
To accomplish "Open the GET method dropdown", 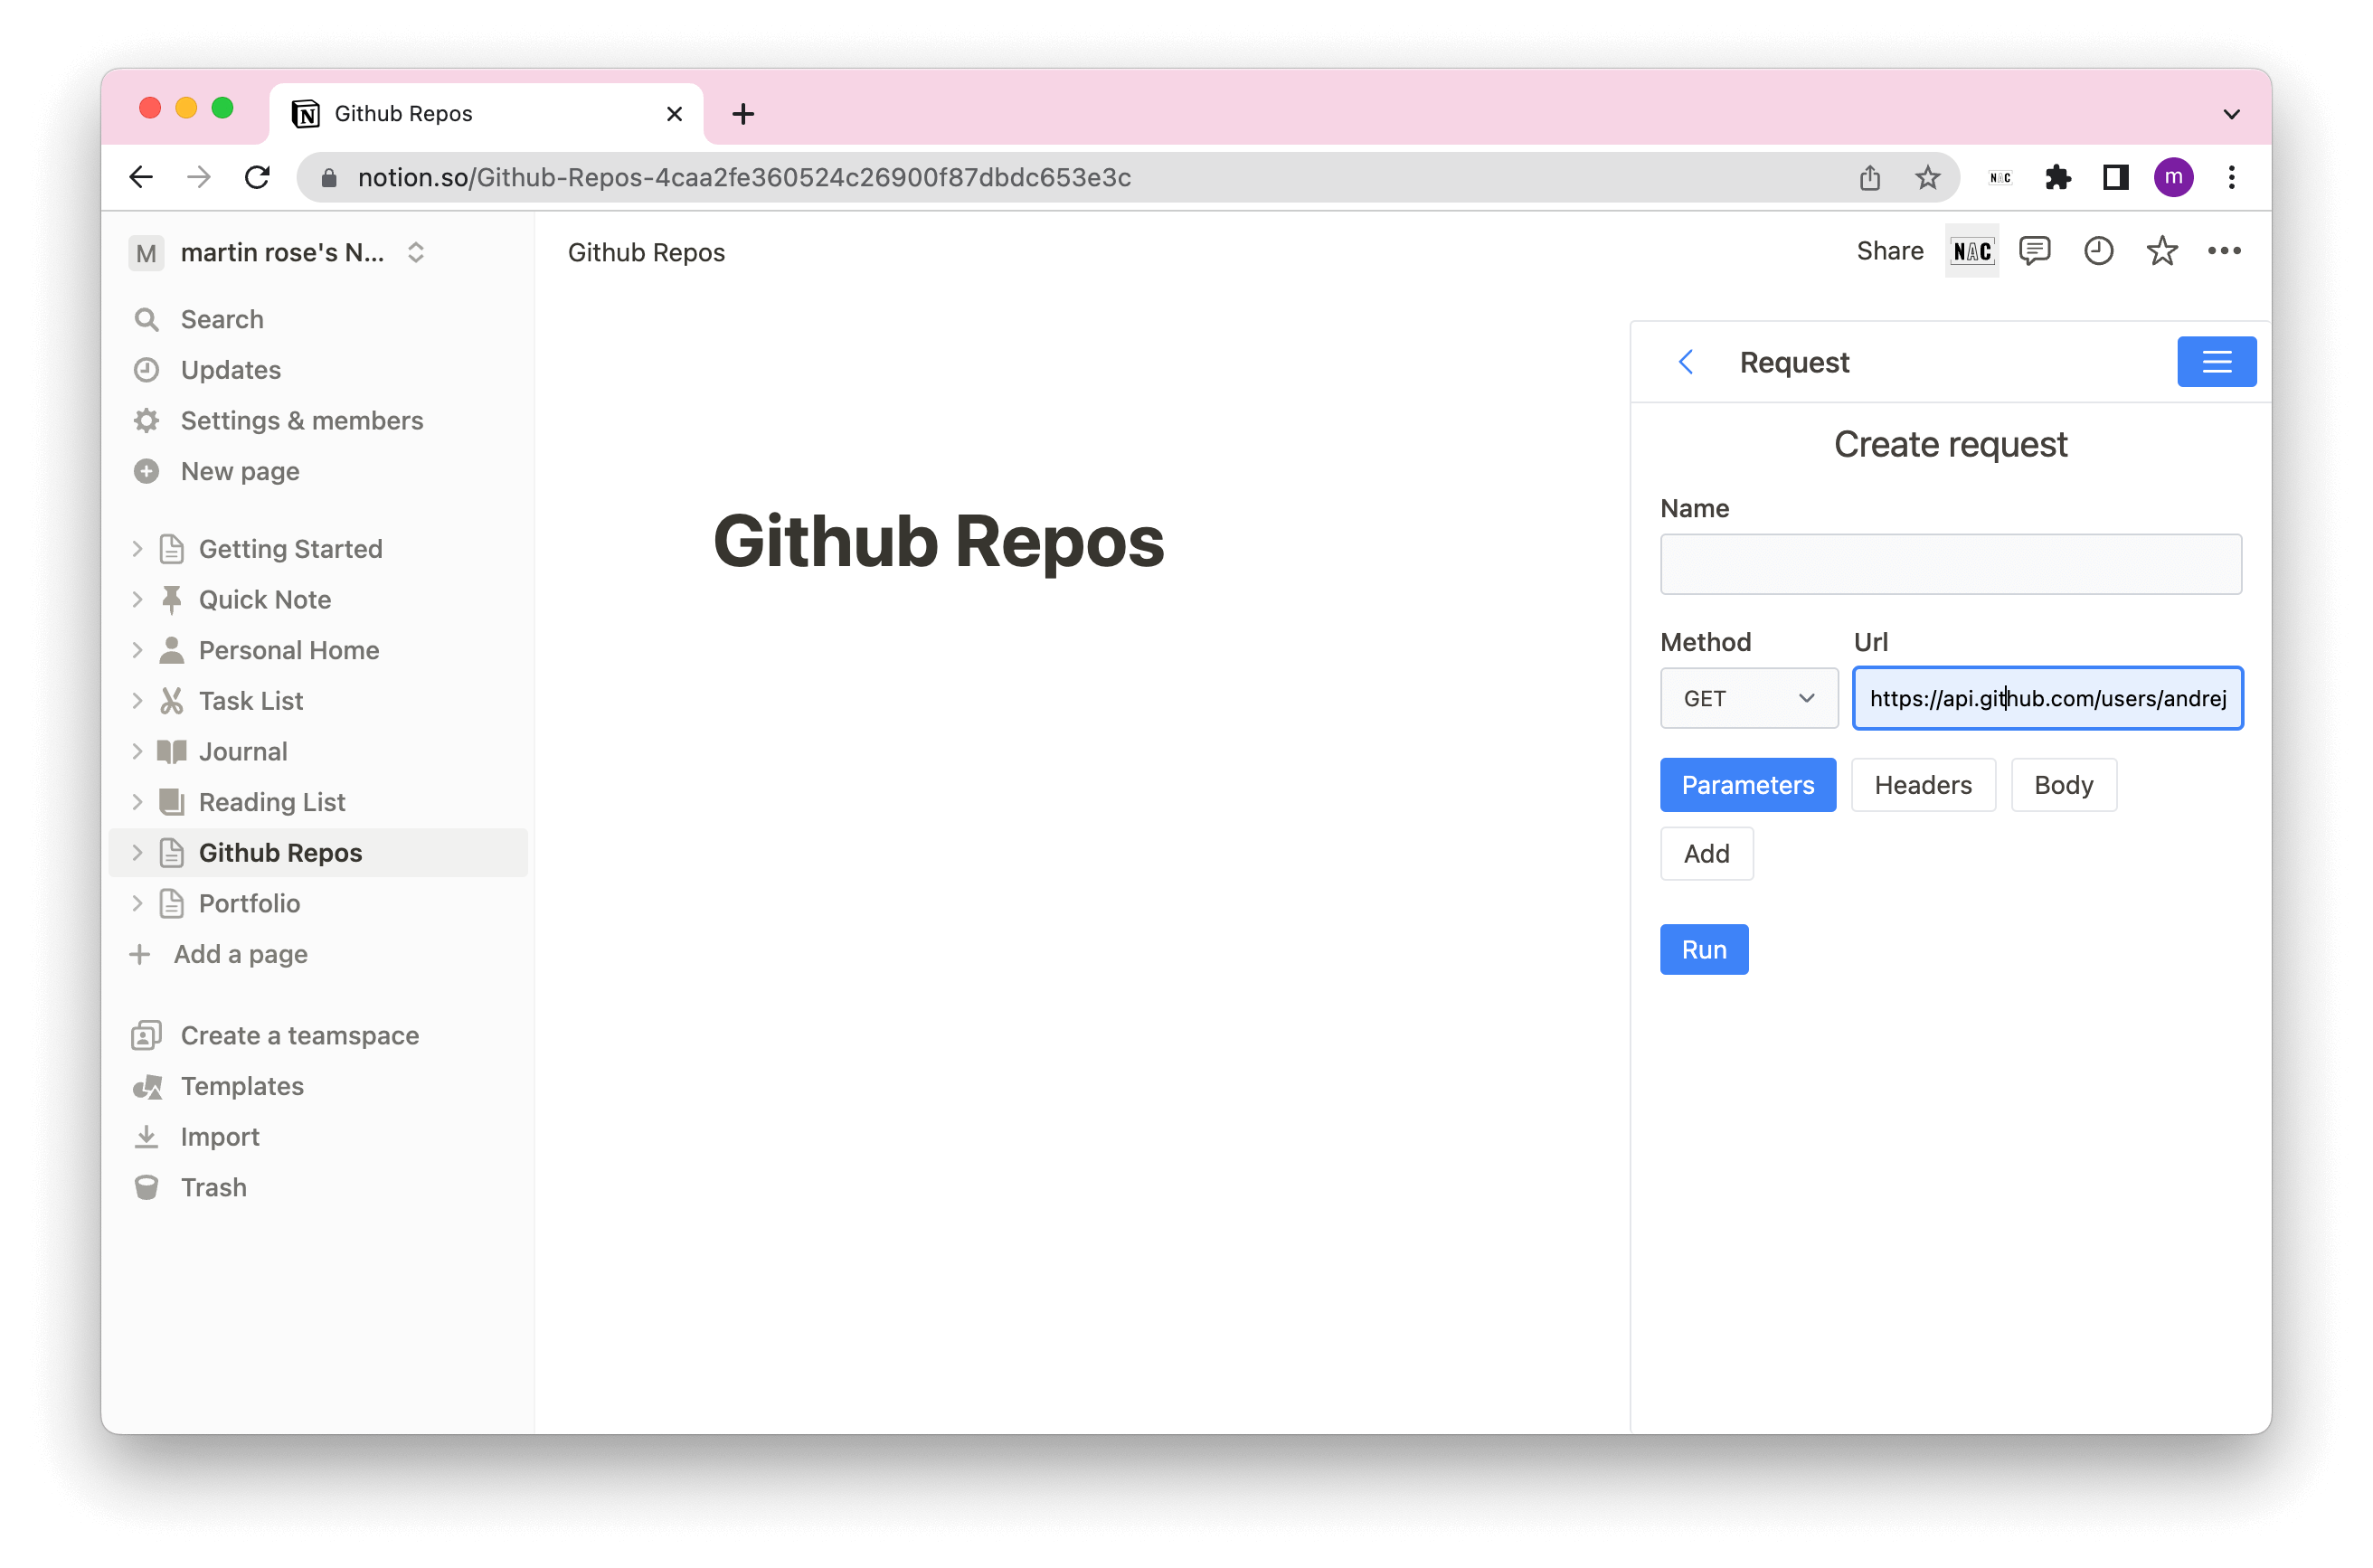I will (x=1748, y=698).
